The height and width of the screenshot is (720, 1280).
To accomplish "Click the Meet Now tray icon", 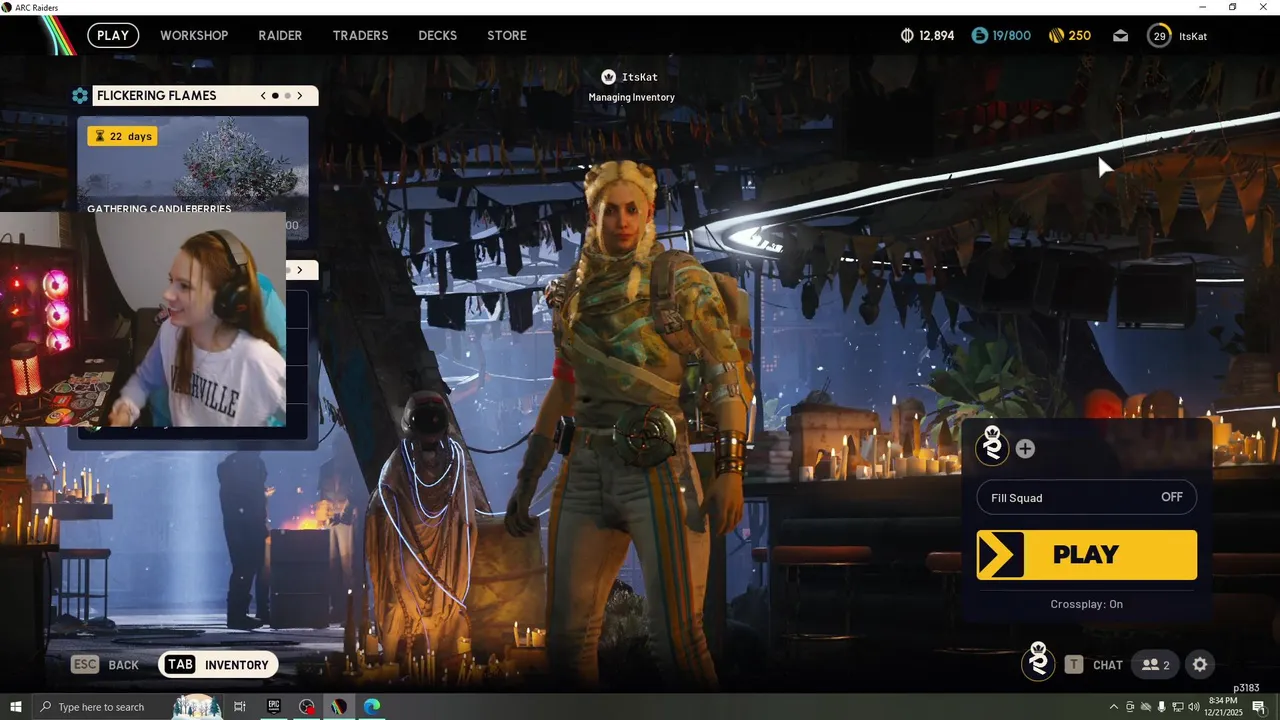I will [1130, 707].
